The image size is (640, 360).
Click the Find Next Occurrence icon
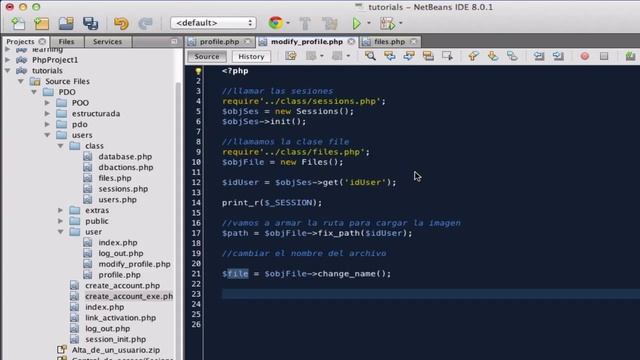coord(409,56)
